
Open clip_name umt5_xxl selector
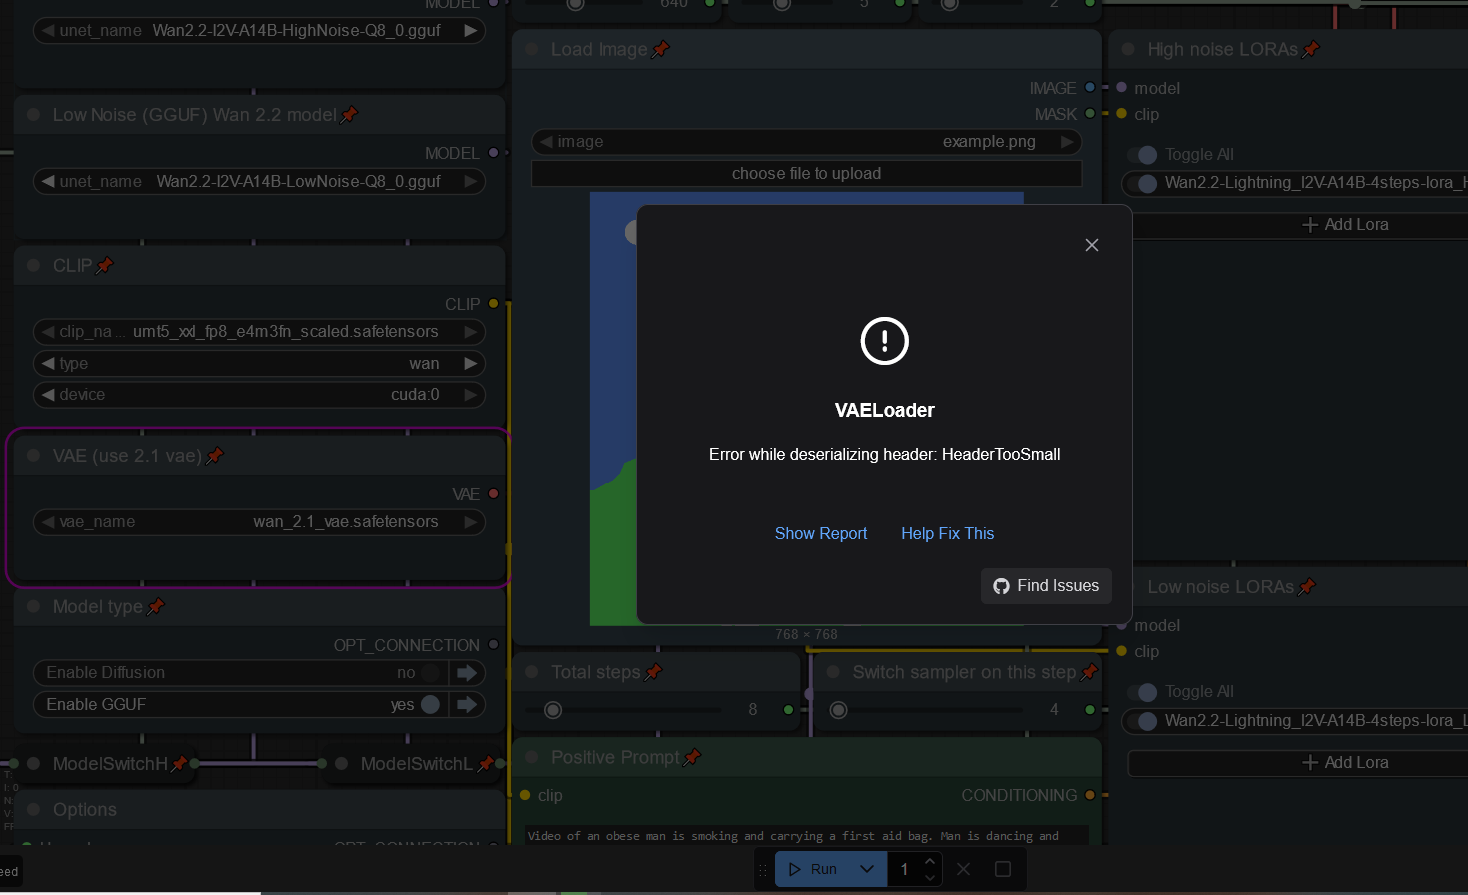click(x=259, y=331)
